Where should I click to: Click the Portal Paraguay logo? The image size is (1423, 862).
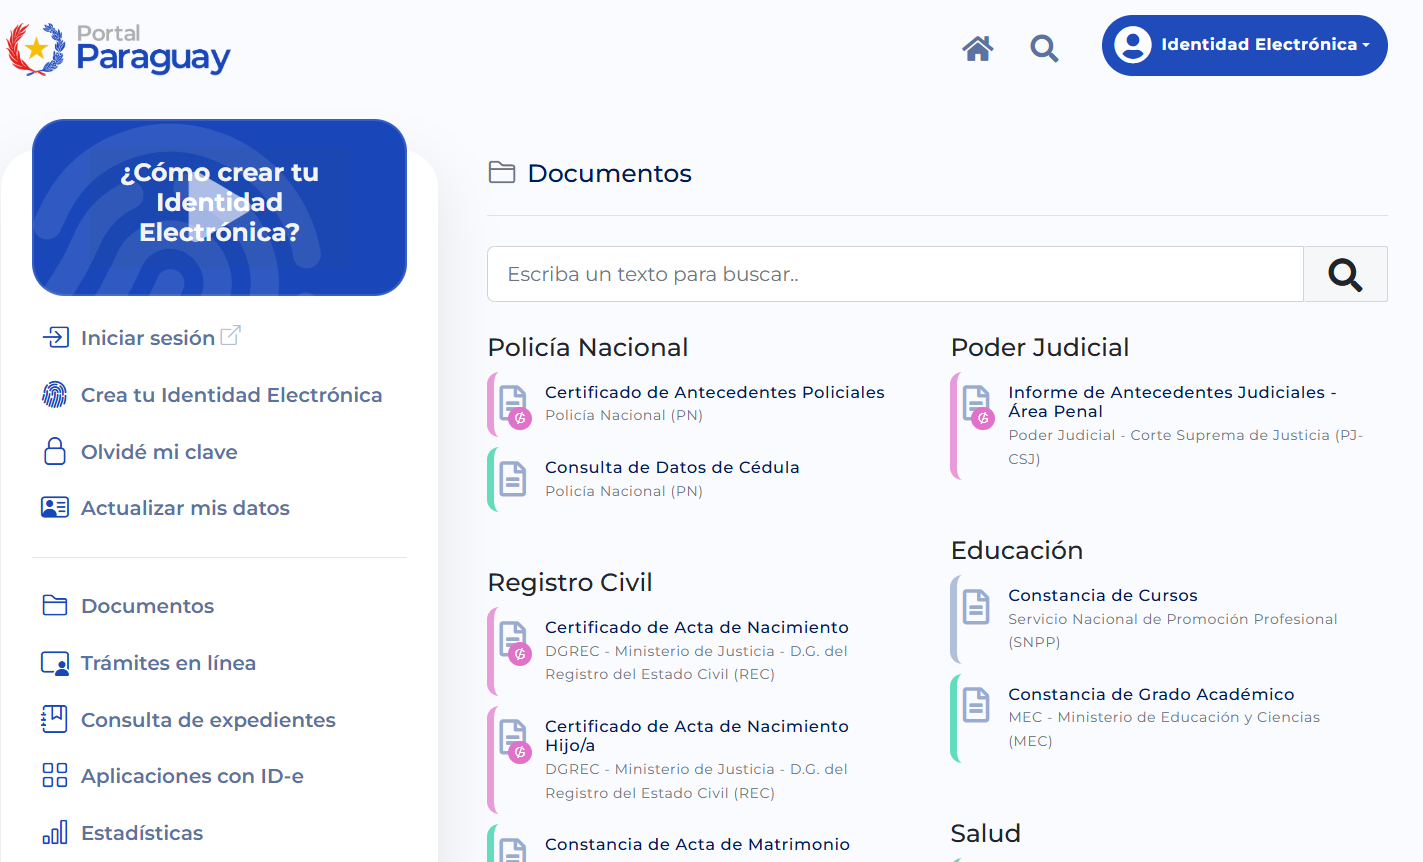(119, 49)
